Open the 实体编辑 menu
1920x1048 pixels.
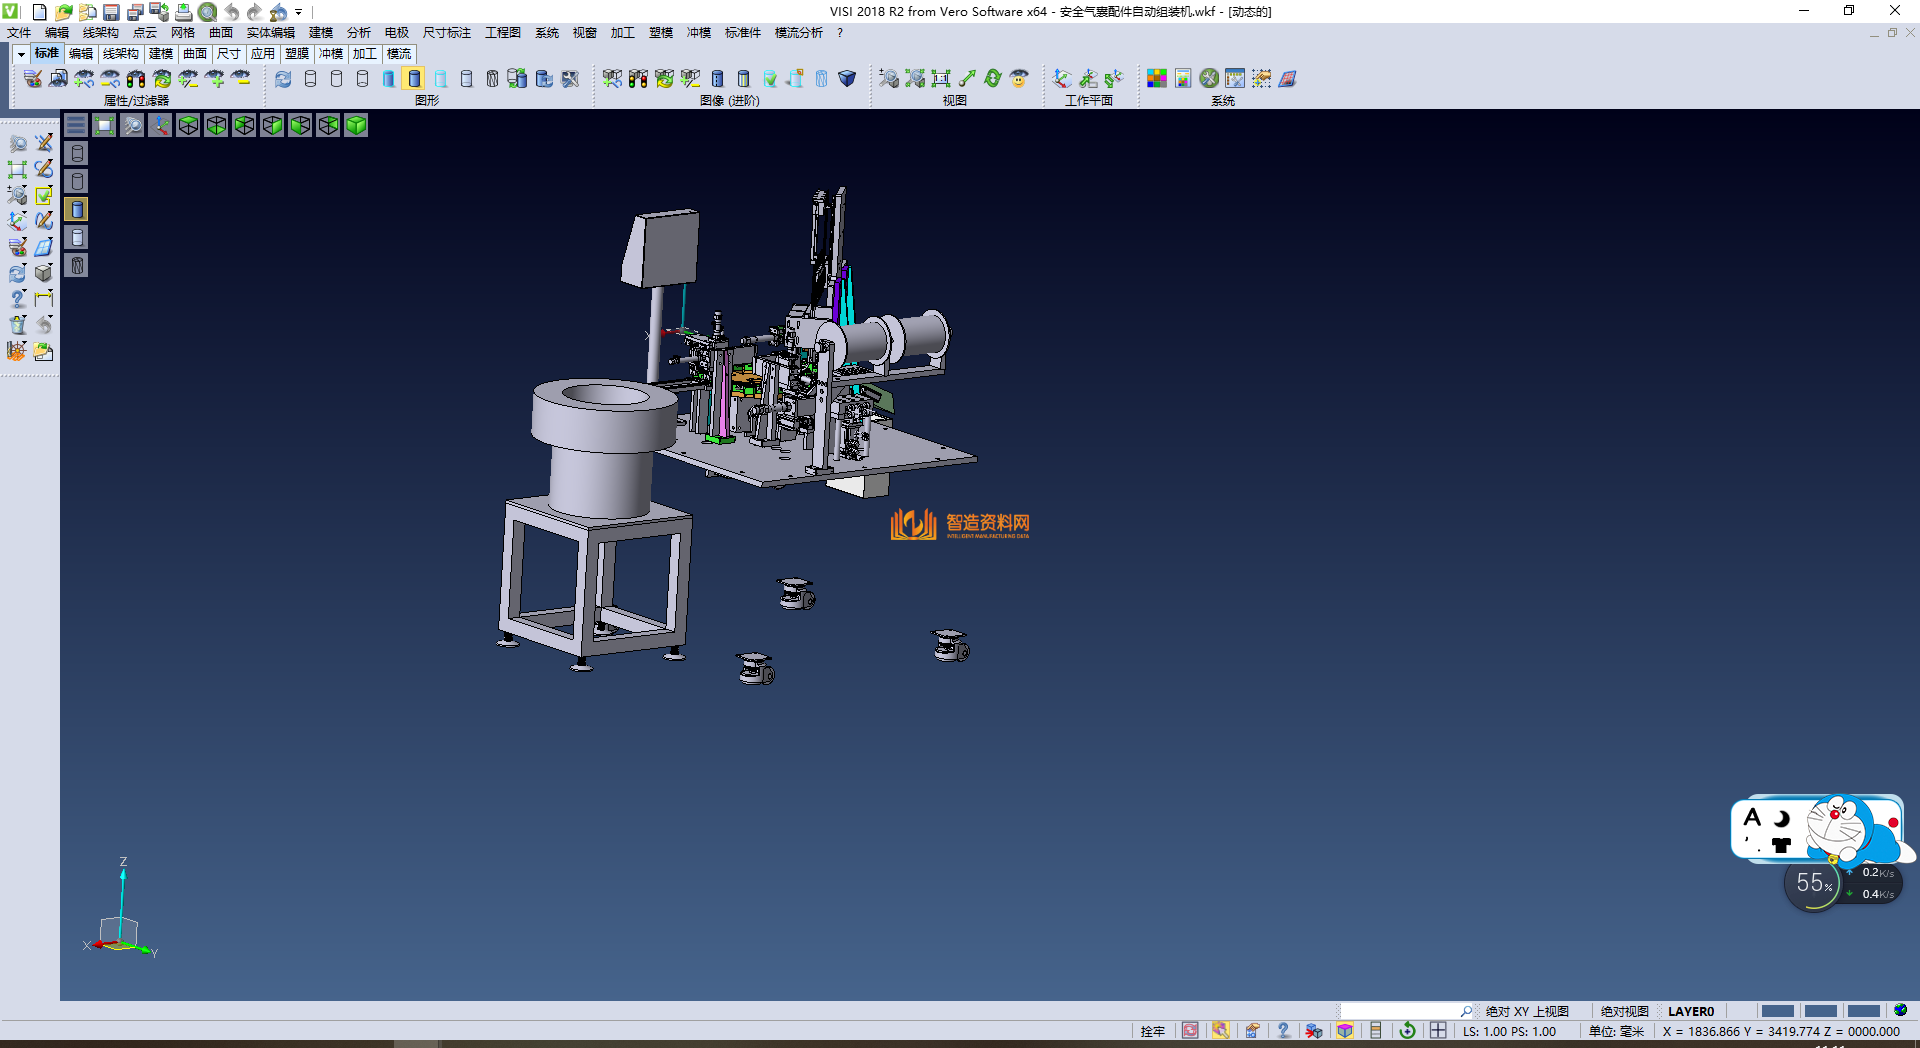click(270, 33)
